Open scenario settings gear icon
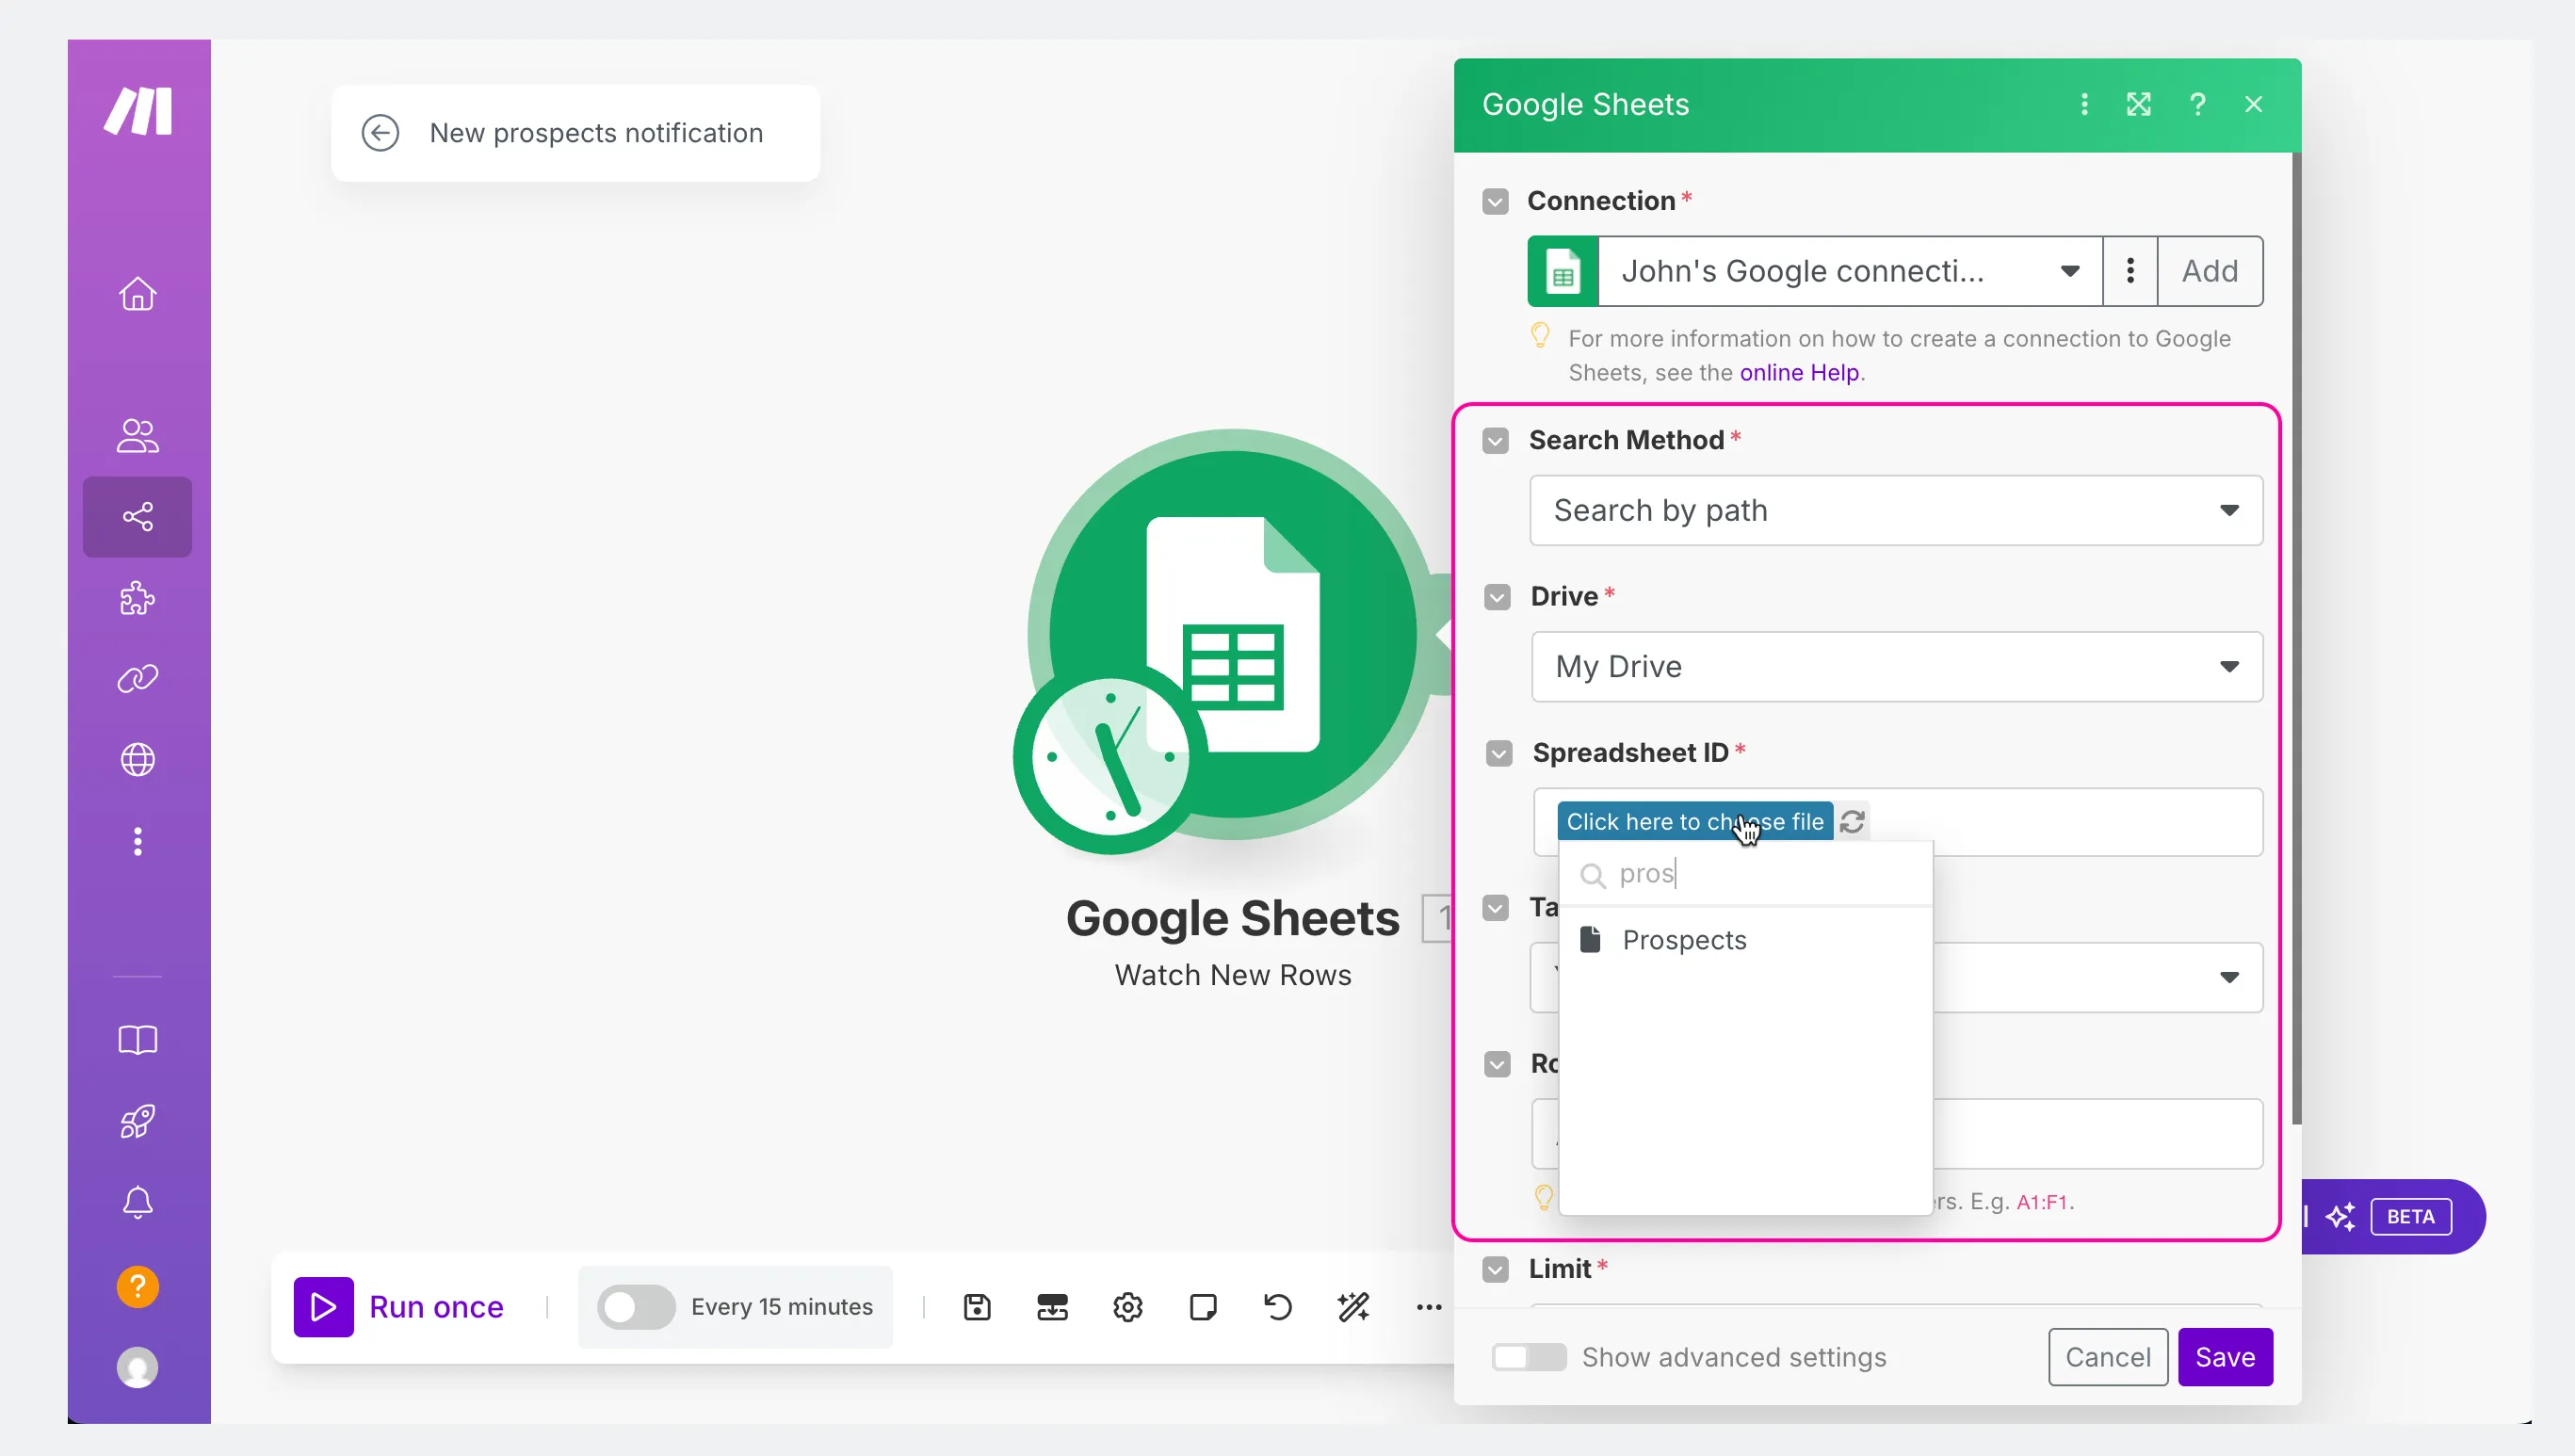Viewport: 2575px width, 1456px height. pyautogui.click(x=1128, y=1307)
